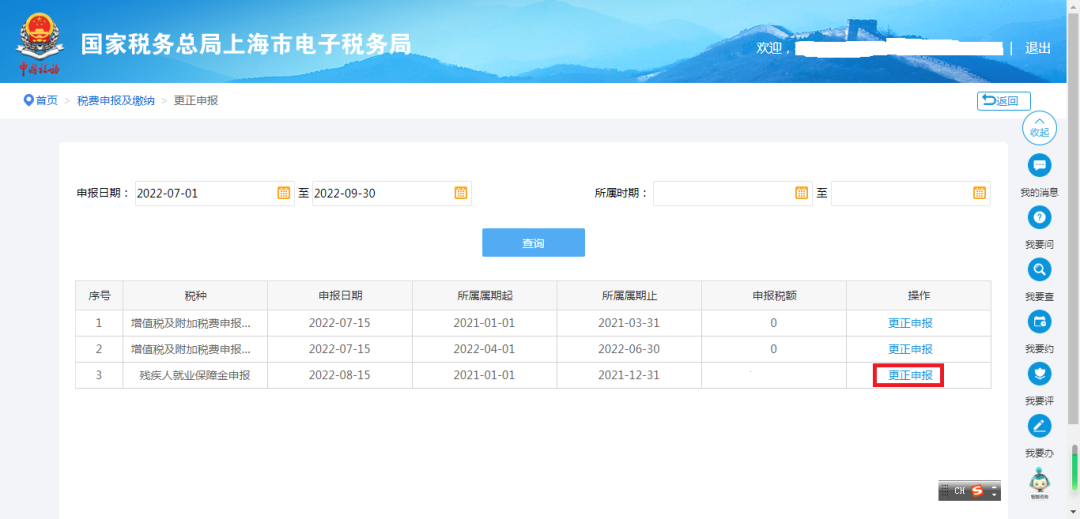
Task: Click 税种 column header
Action: (x=196, y=295)
